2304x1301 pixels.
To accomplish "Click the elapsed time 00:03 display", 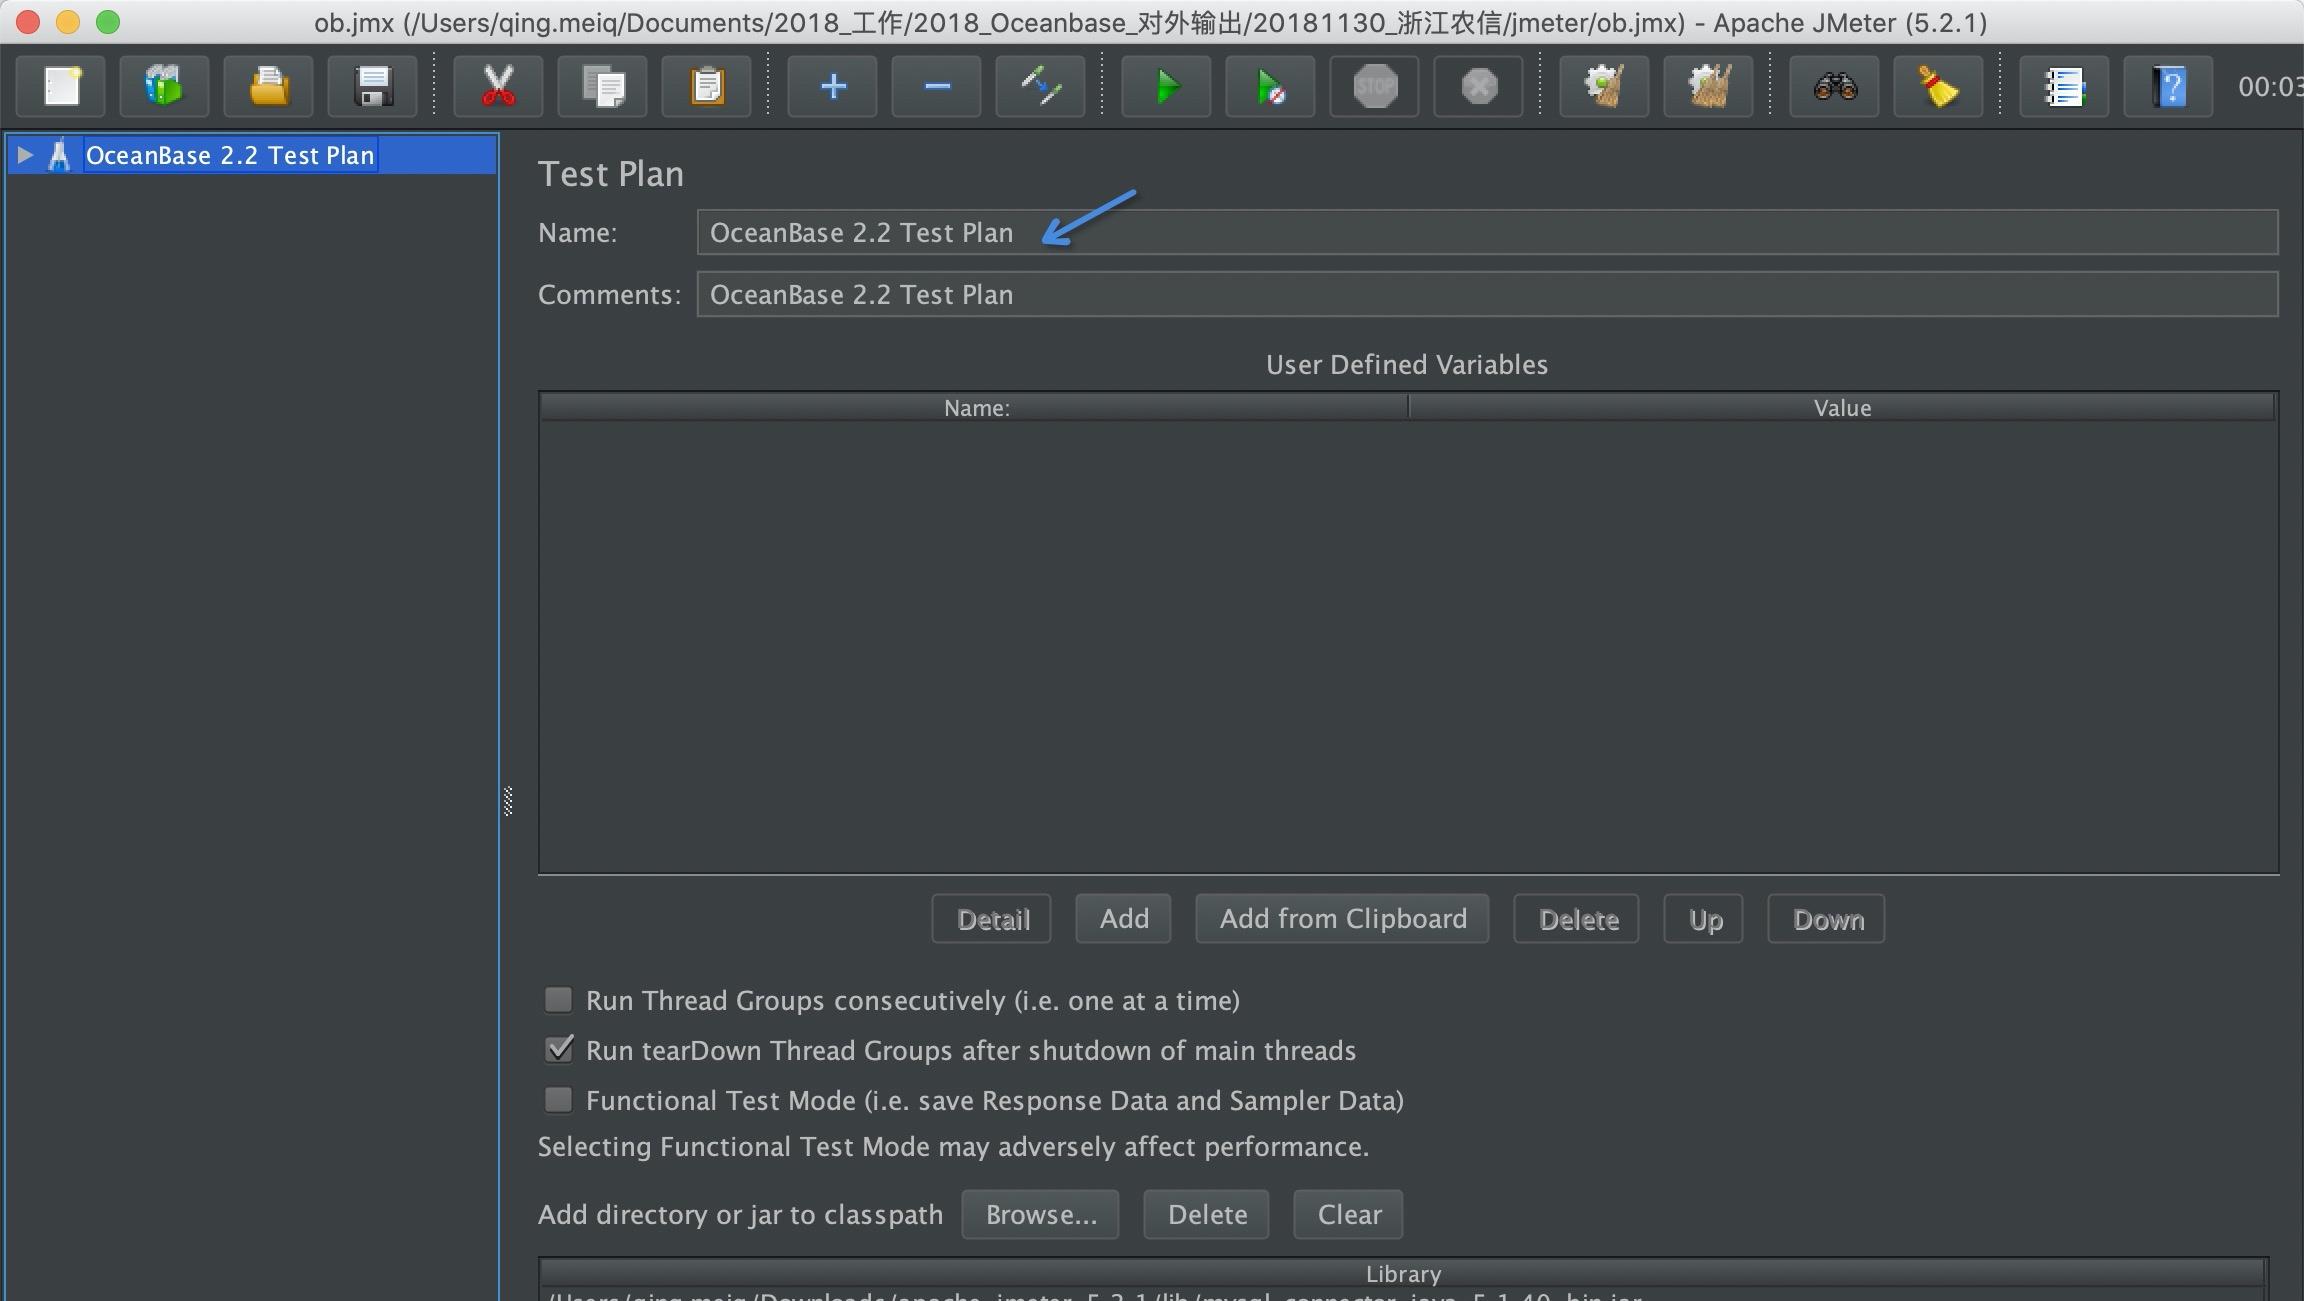I will (x=2270, y=87).
